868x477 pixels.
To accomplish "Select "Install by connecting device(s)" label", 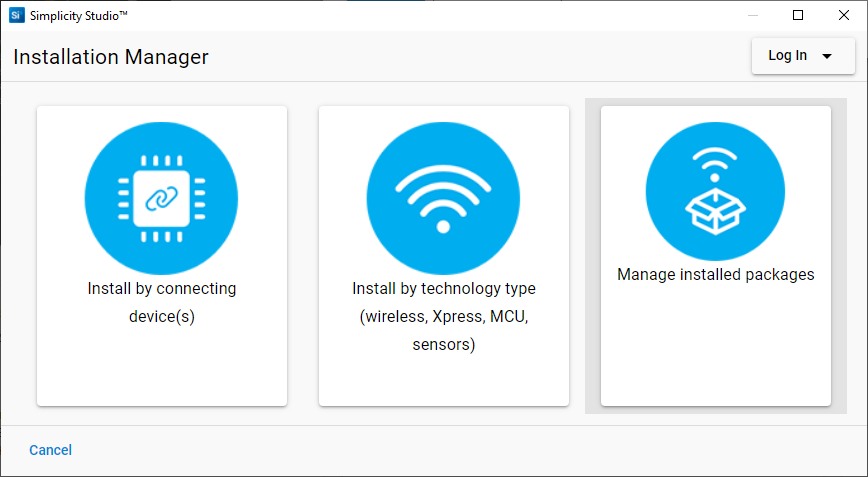I will 162,303.
